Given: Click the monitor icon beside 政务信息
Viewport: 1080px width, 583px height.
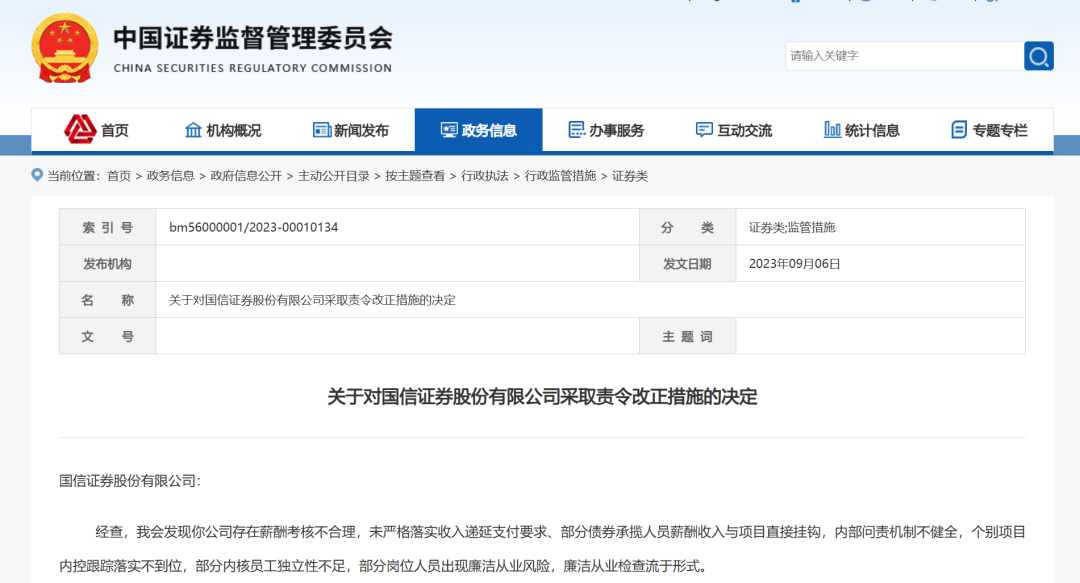Looking at the screenshot, I should 449,130.
